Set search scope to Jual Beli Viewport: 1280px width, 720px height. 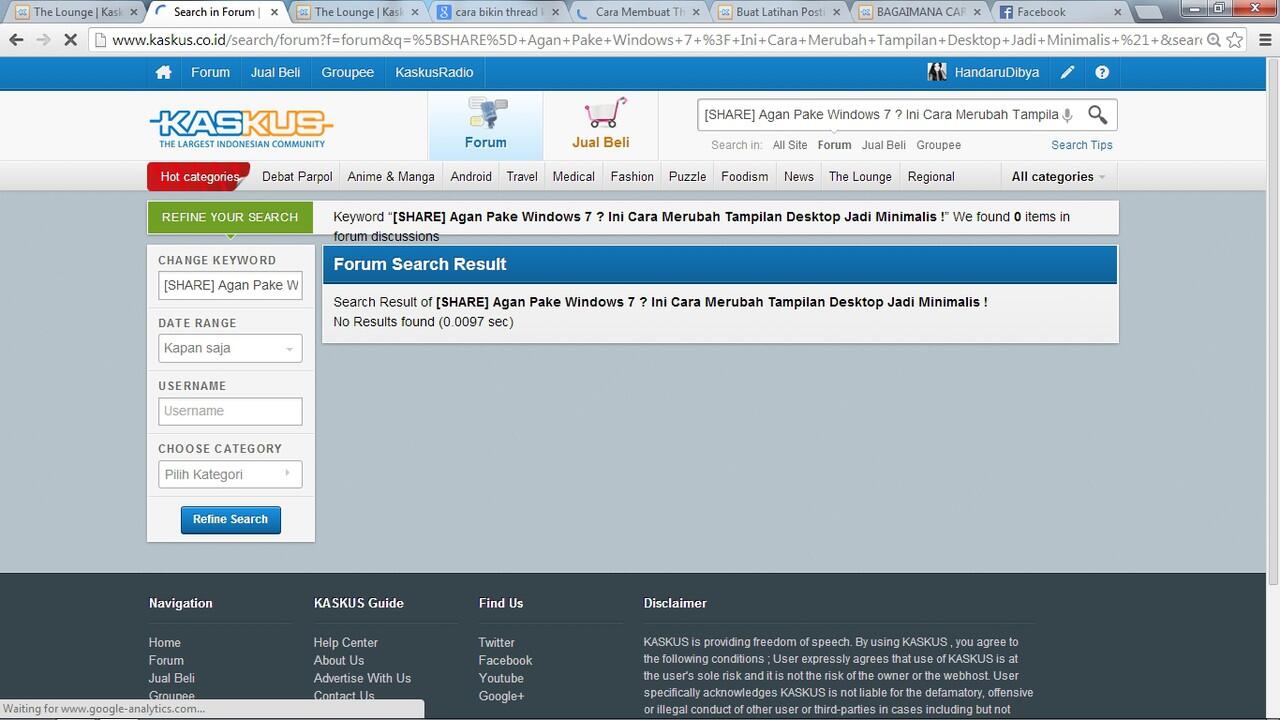[884, 145]
